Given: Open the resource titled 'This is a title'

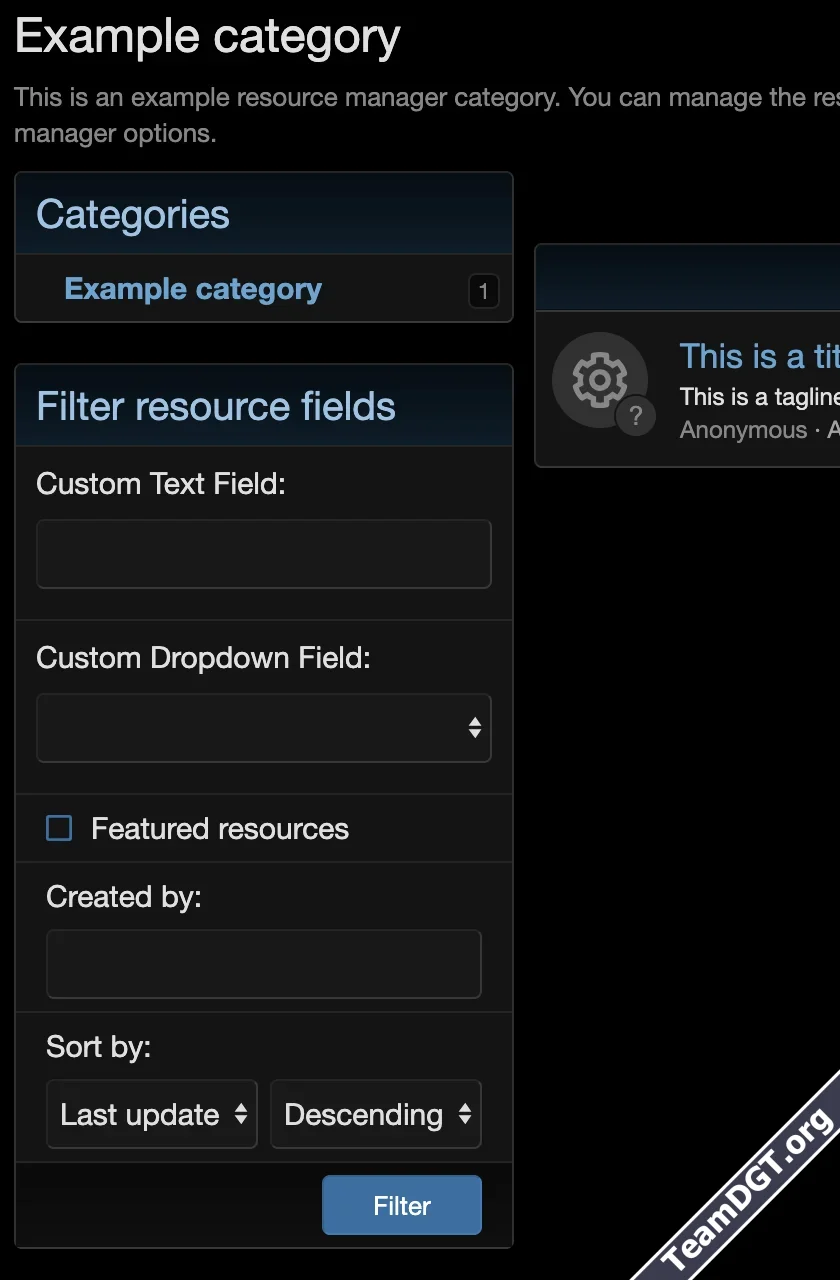Looking at the screenshot, I should (757, 356).
